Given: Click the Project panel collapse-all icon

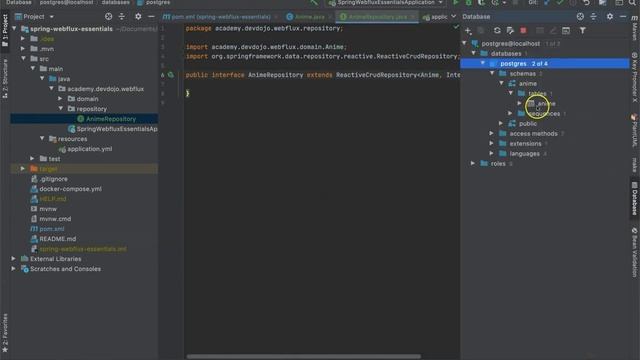Looking at the screenshot, I should [x=122, y=17].
